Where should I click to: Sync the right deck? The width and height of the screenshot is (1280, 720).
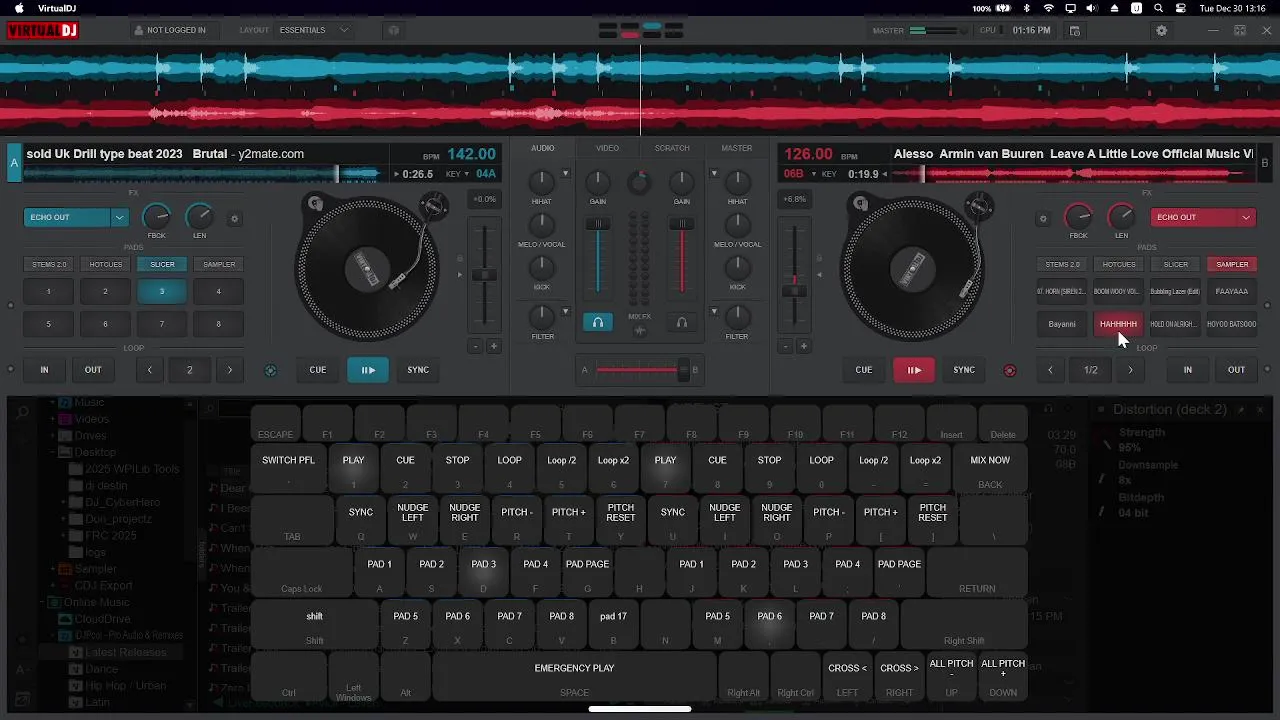tap(964, 370)
